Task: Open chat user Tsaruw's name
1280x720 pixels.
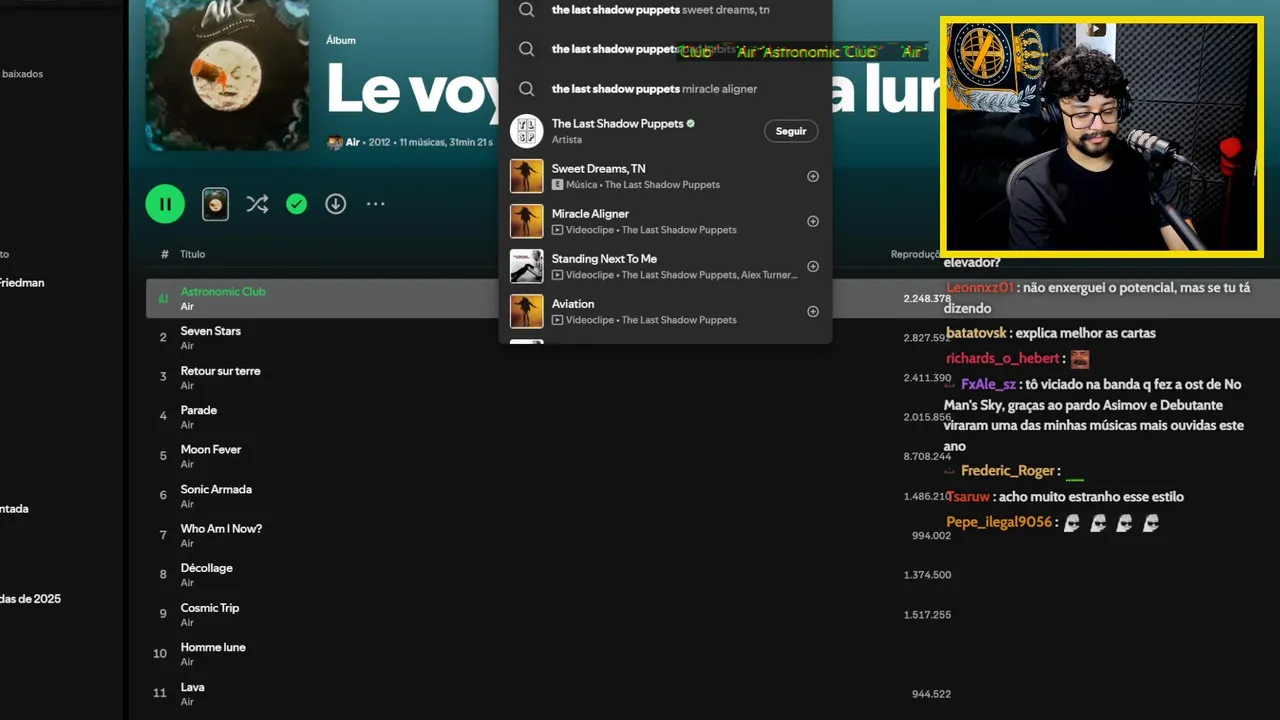Action: tap(968, 497)
